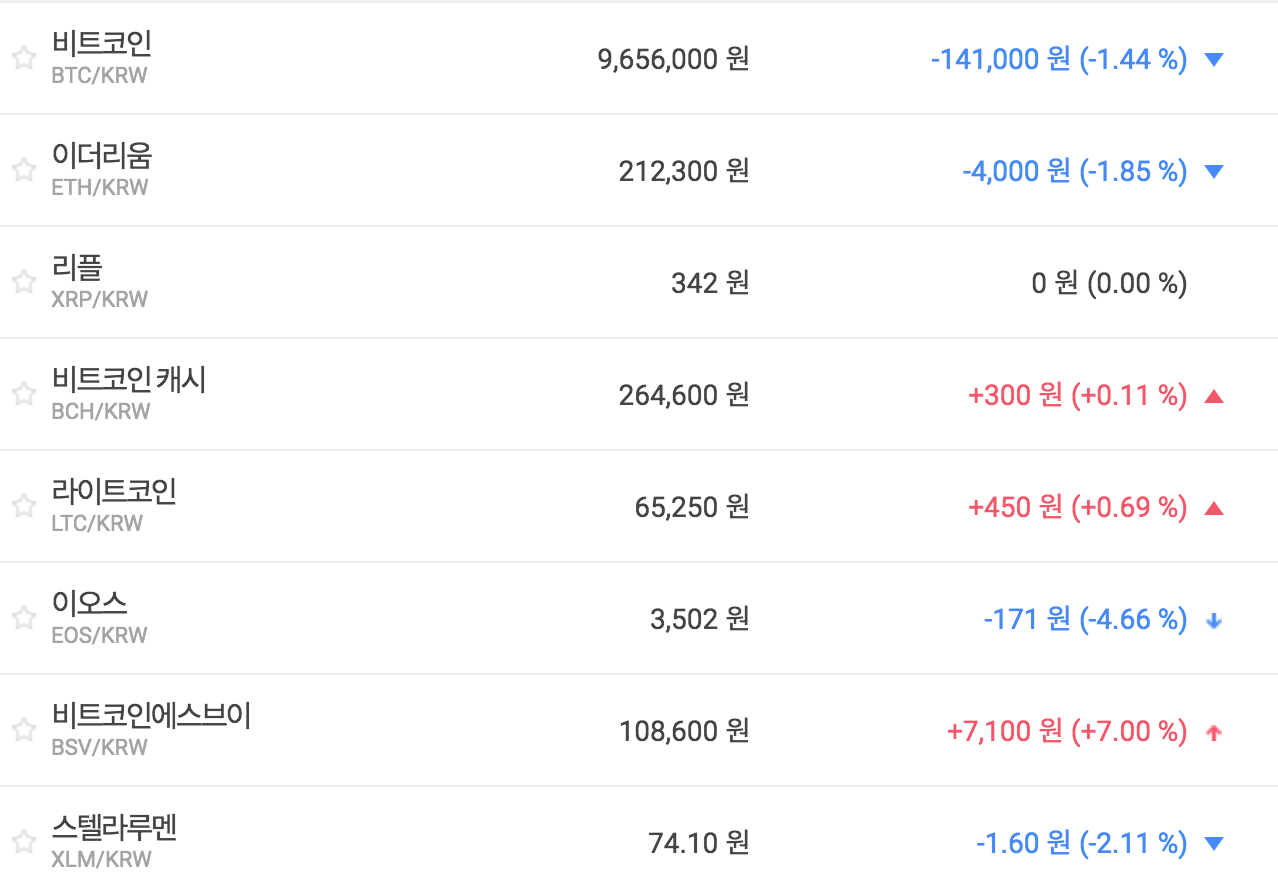Add BSV/KRW to favorites with star

pos(24,730)
